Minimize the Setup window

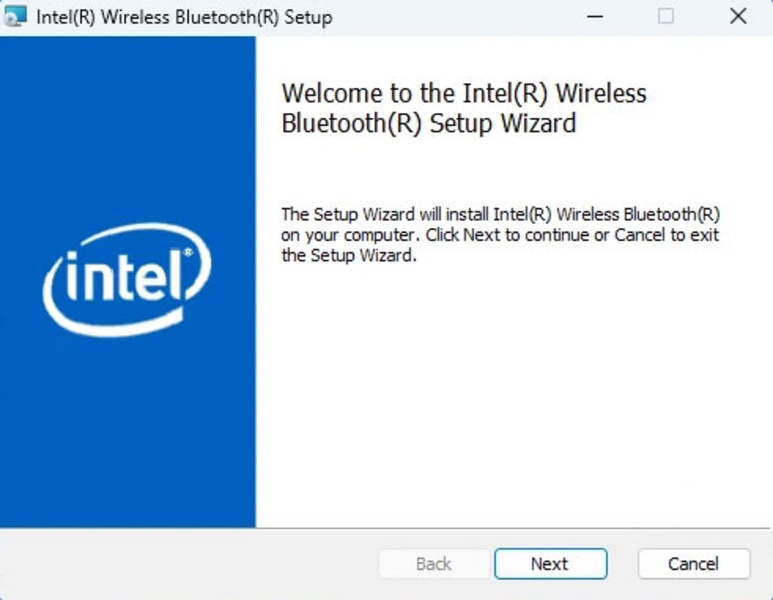[x=594, y=17]
